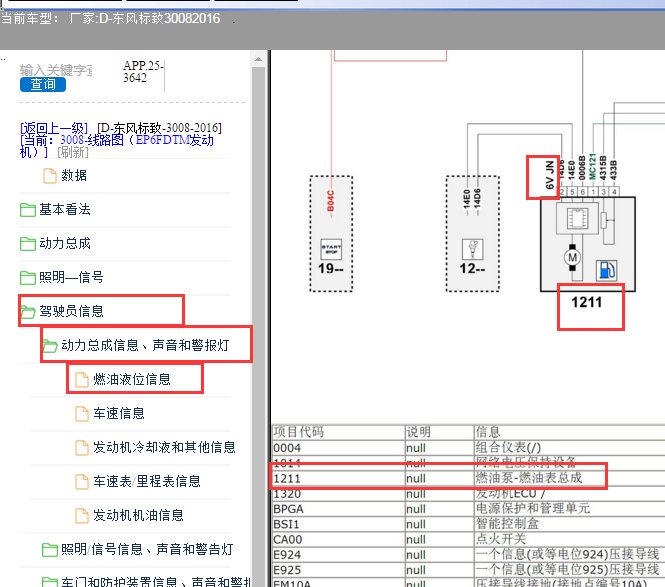Click the folder icon beside 动力总成

point(28,243)
